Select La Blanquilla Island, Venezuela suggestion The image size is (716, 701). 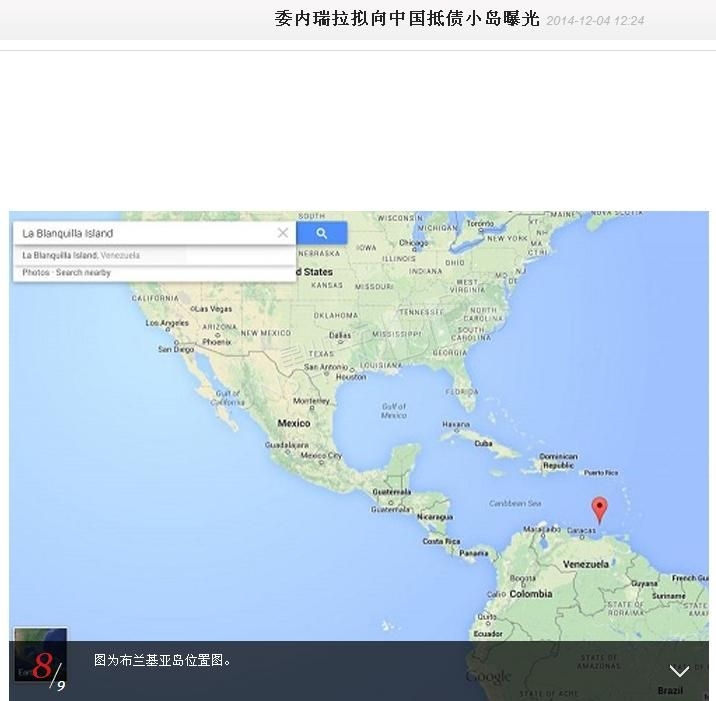tap(81, 255)
